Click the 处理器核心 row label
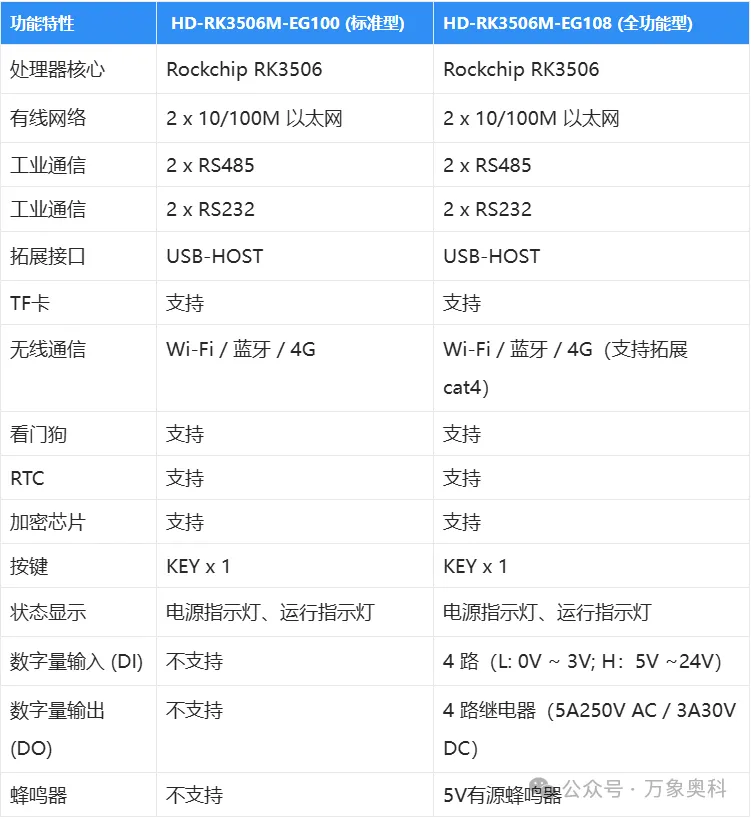The height and width of the screenshot is (819, 751). 57,69
